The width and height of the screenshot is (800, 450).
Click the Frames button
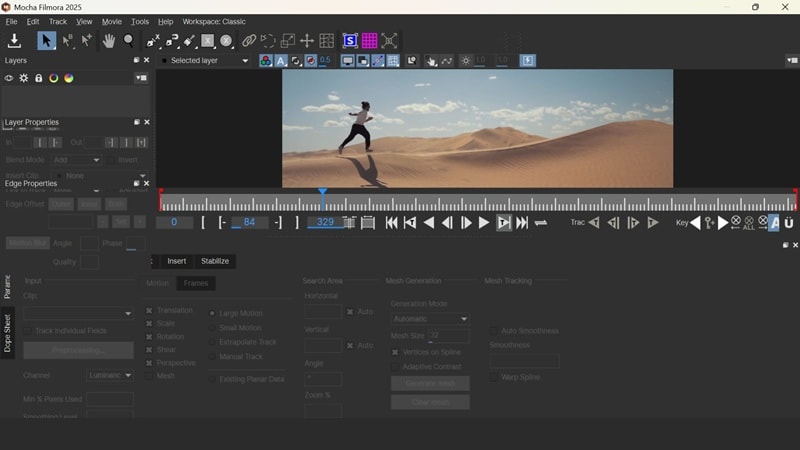pyautogui.click(x=196, y=283)
